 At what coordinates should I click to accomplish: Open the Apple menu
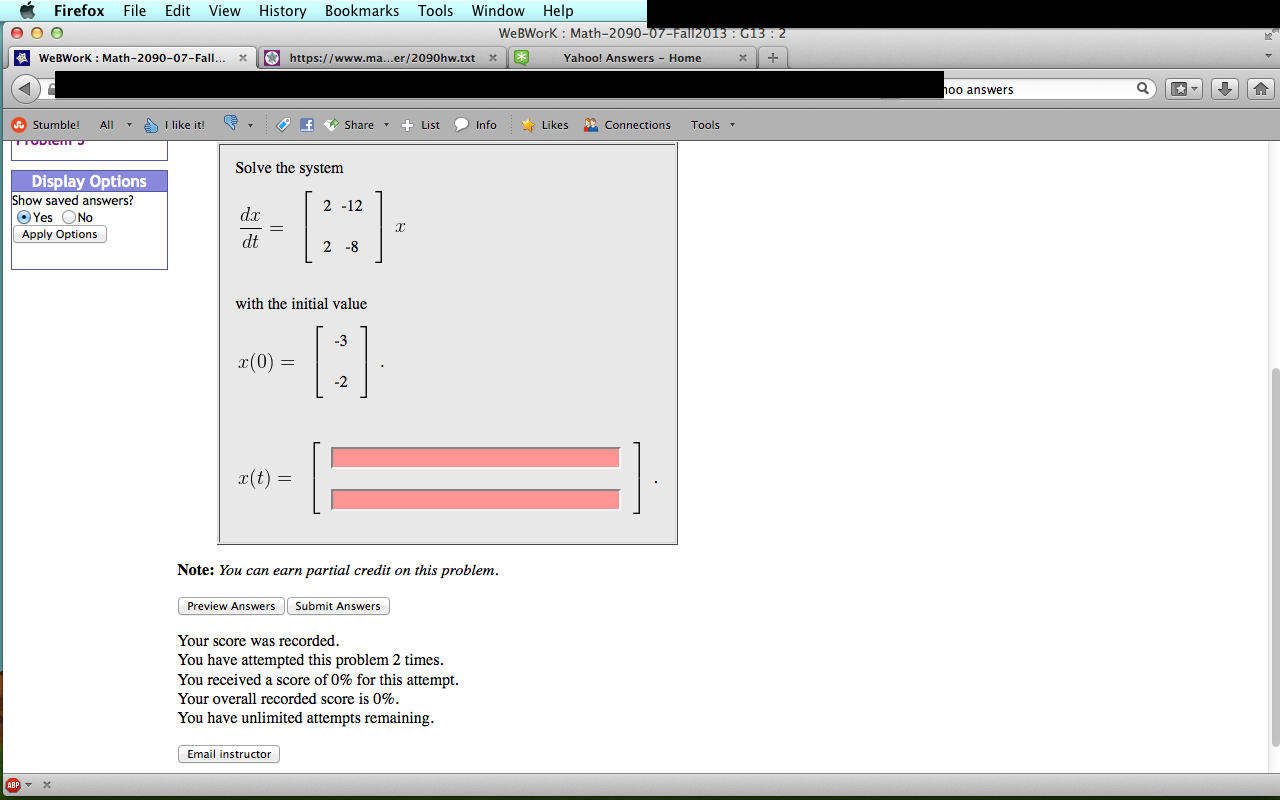click(27, 11)
